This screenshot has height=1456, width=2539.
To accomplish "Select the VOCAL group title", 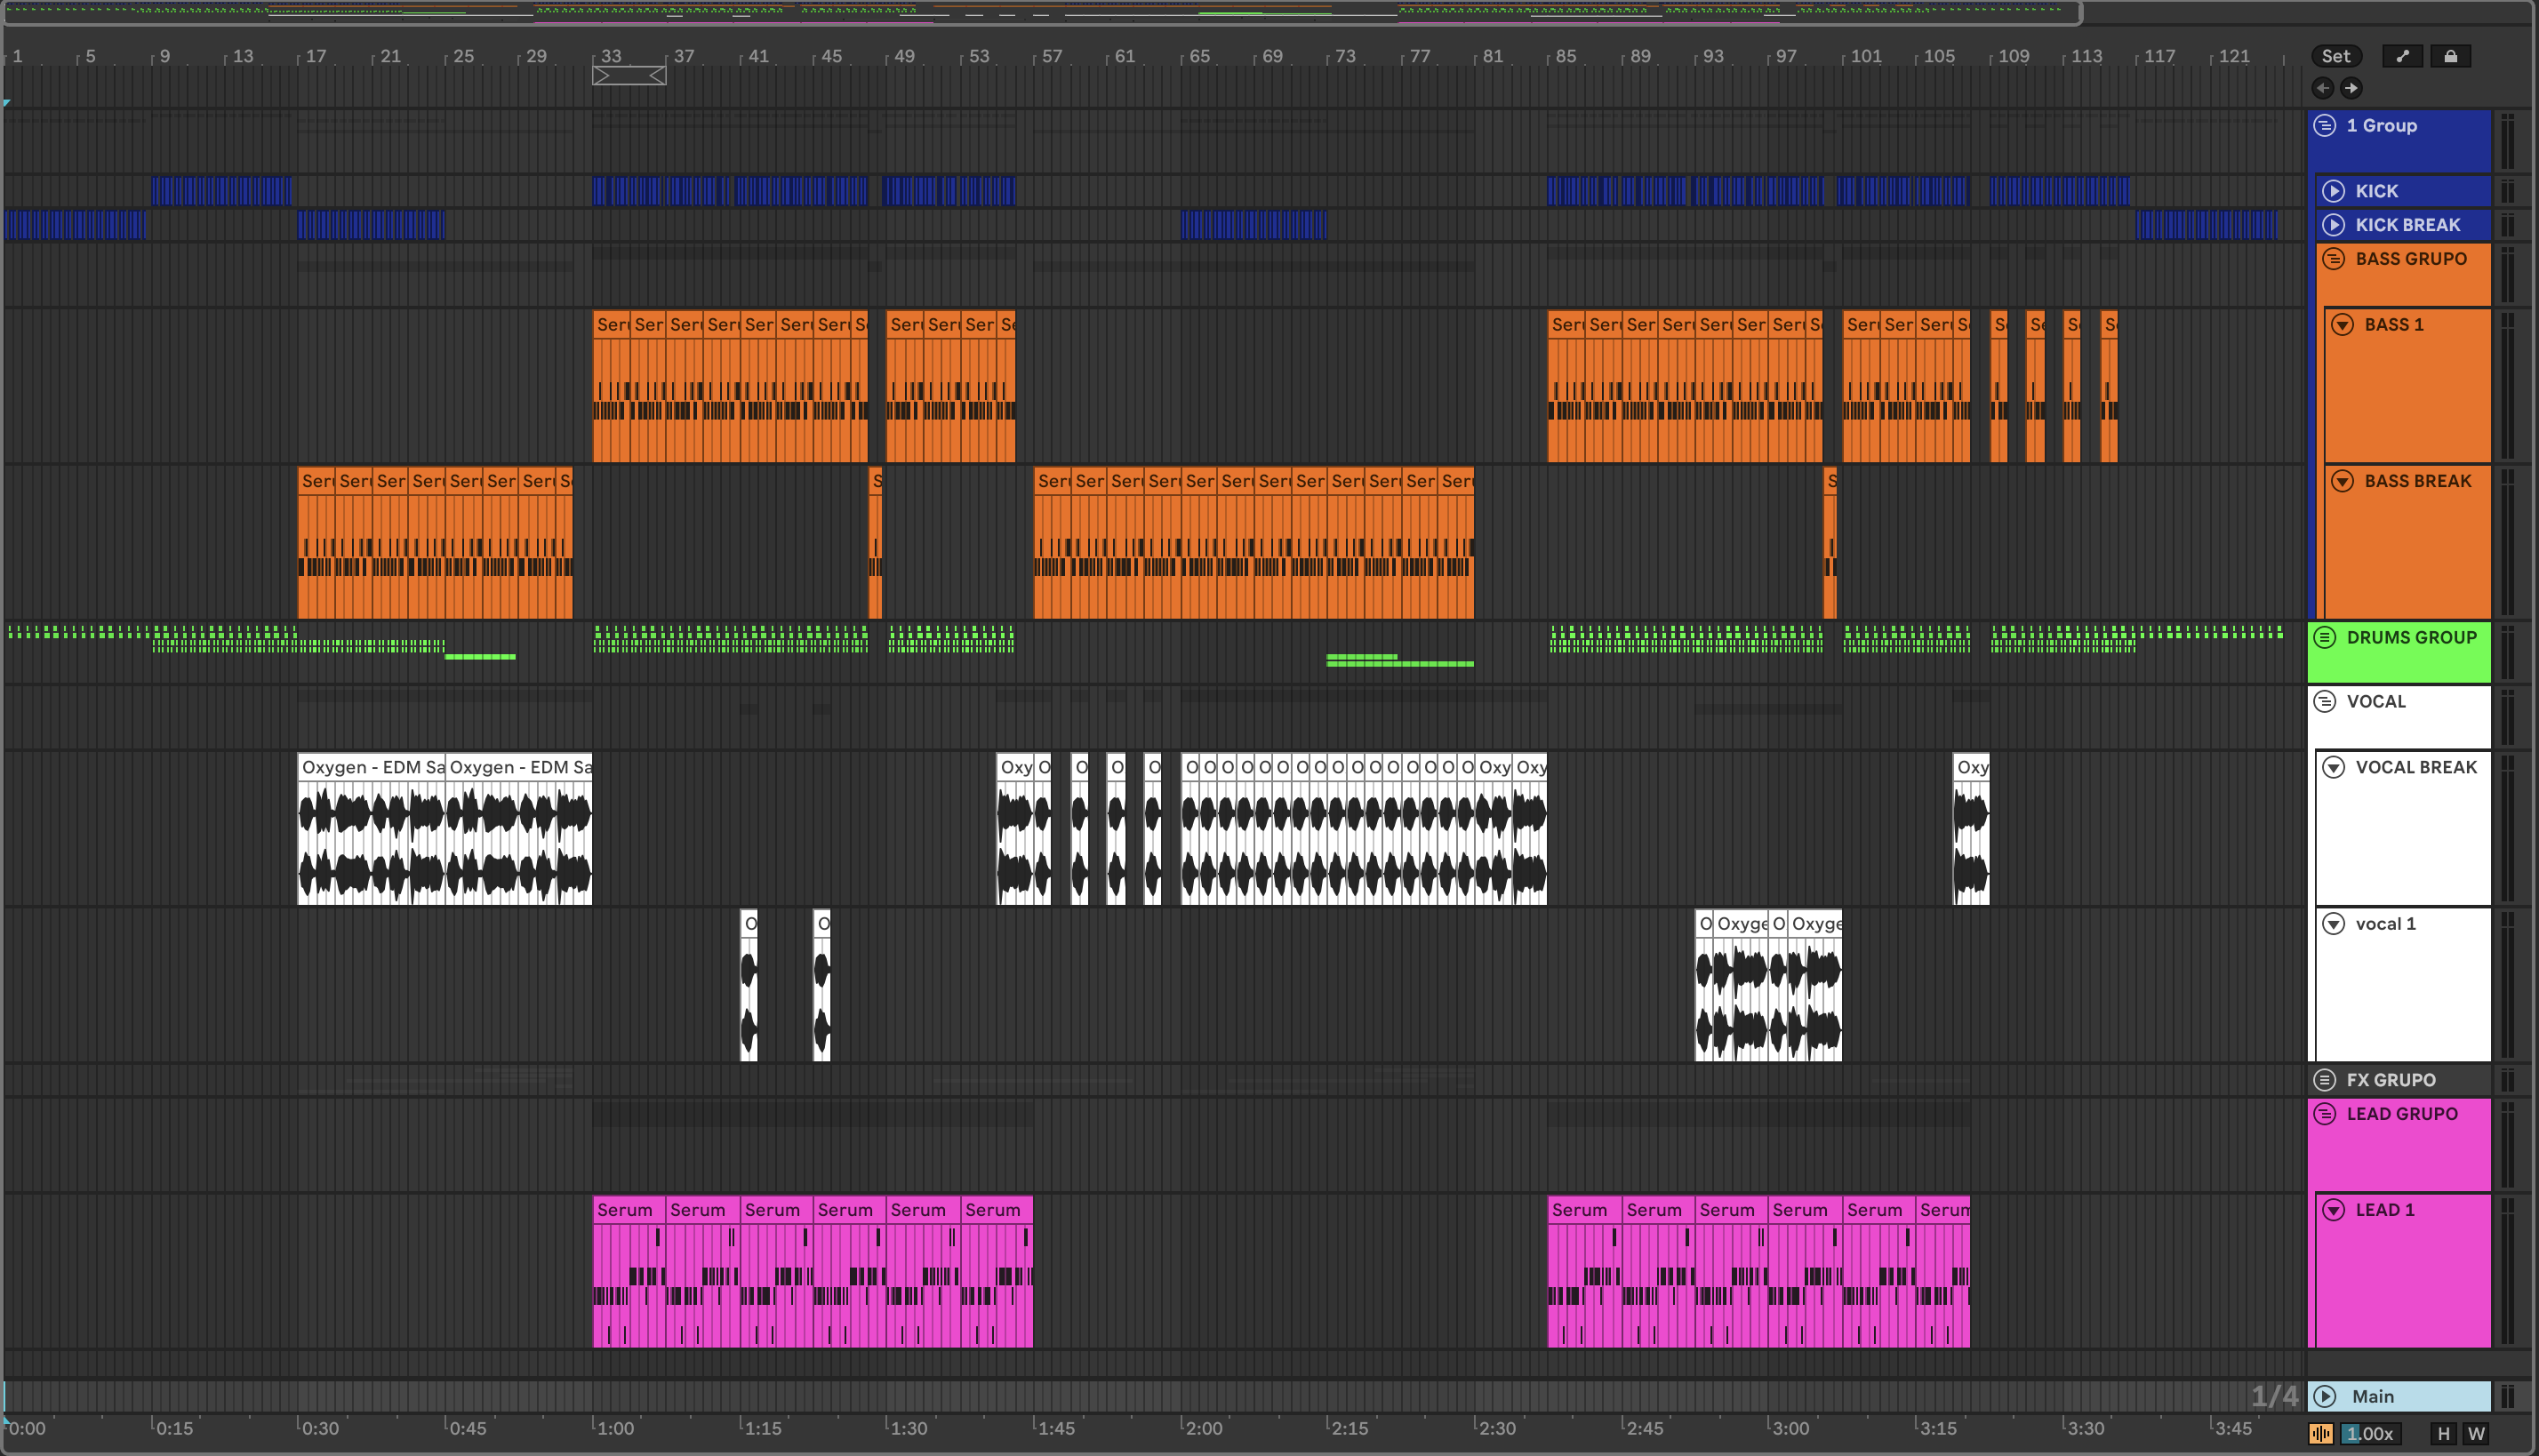I will (x=2376, y=701).
